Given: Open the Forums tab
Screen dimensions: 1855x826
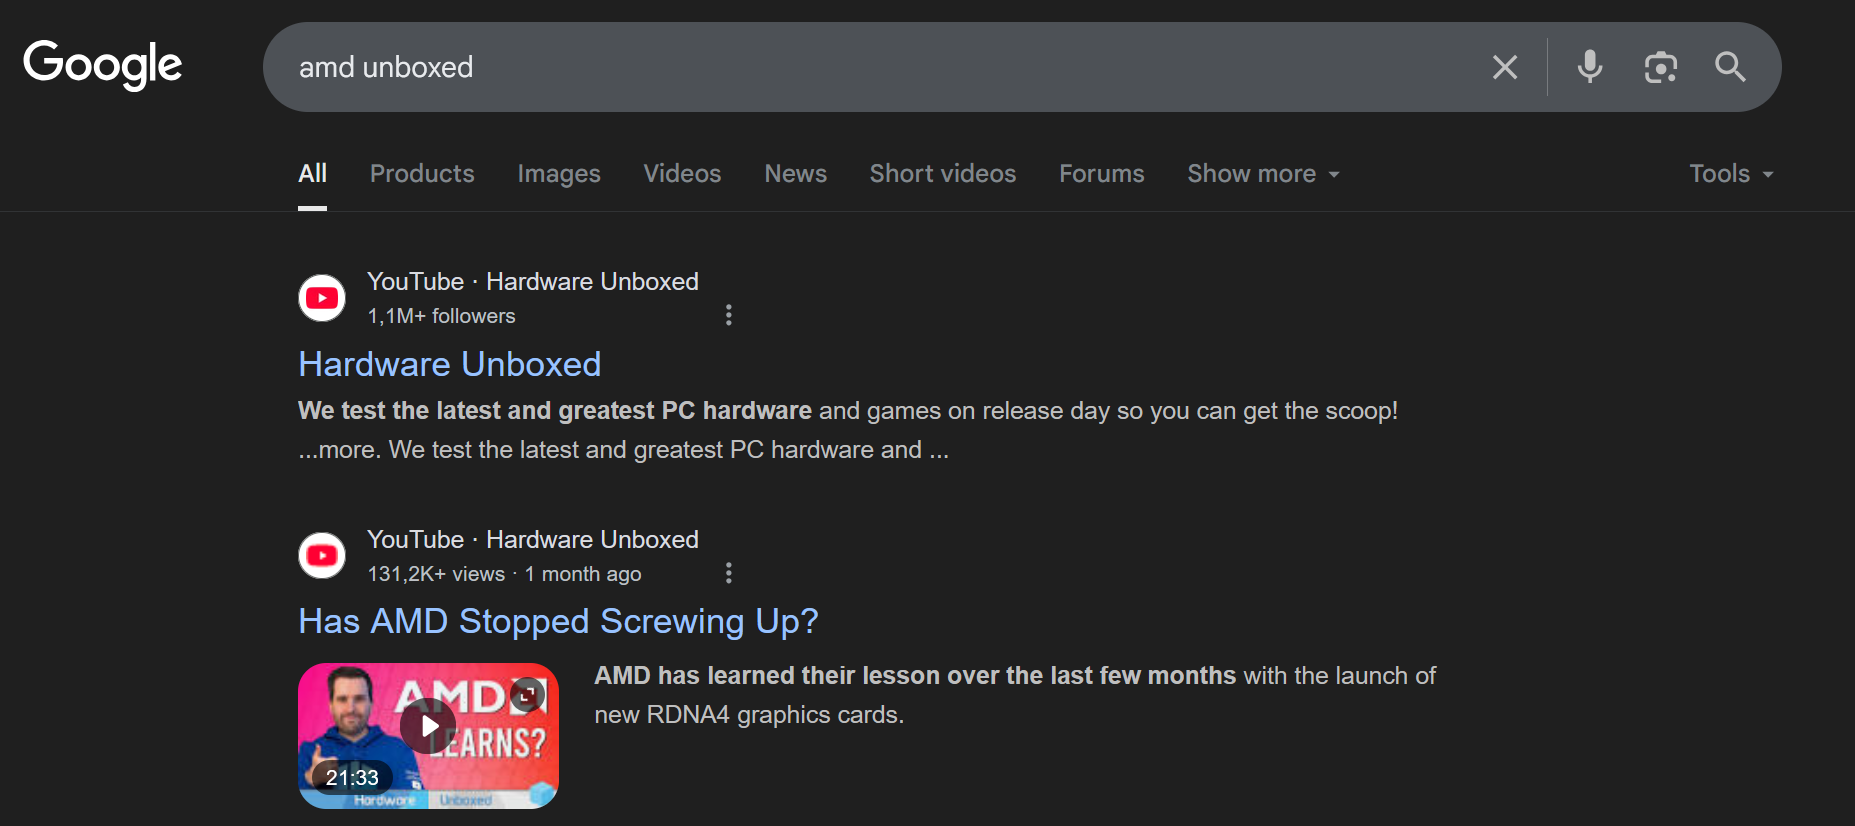Looking at the screenshot, I should coord(1102,173).
